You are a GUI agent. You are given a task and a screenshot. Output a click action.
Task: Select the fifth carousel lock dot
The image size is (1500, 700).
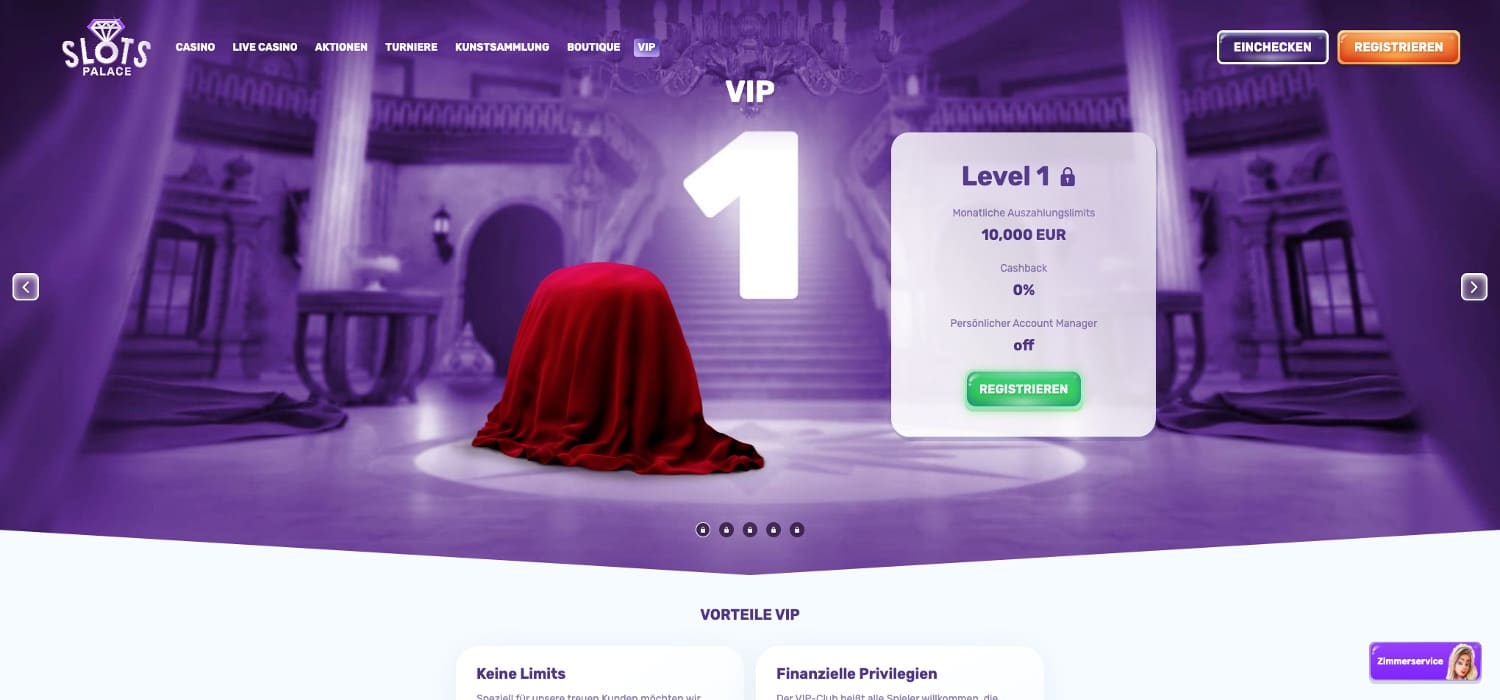797,530
